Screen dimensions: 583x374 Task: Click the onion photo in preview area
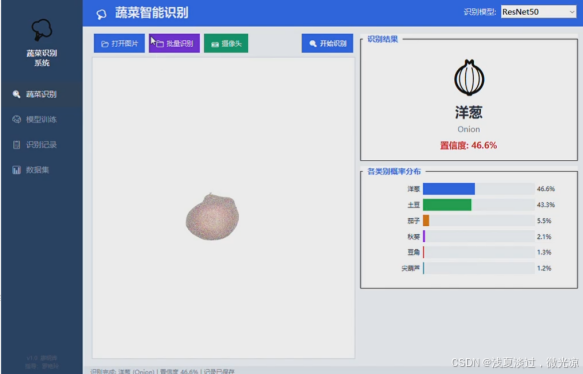tap(212, 217)
